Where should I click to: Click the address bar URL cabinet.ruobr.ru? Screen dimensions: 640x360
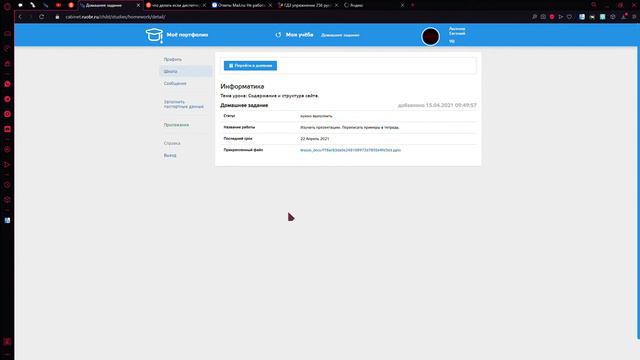115,17
